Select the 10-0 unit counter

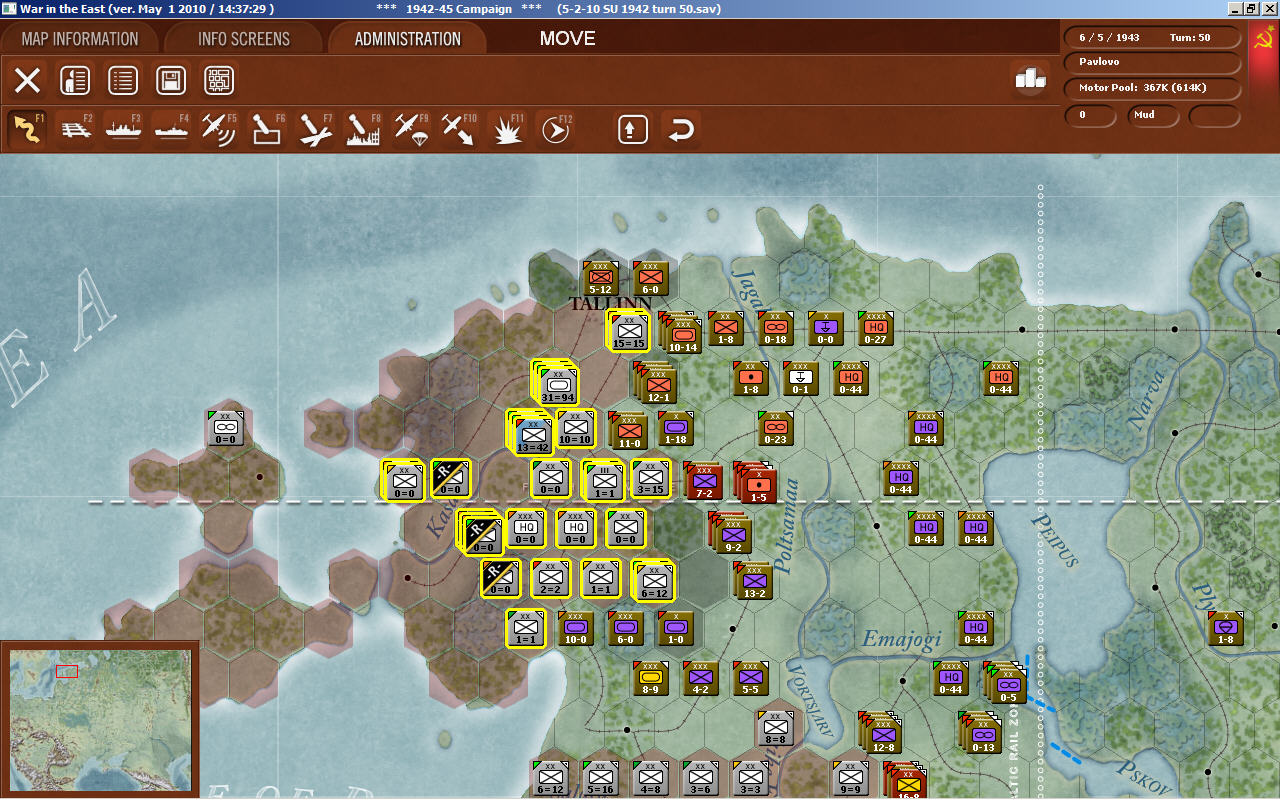[575, 628]
